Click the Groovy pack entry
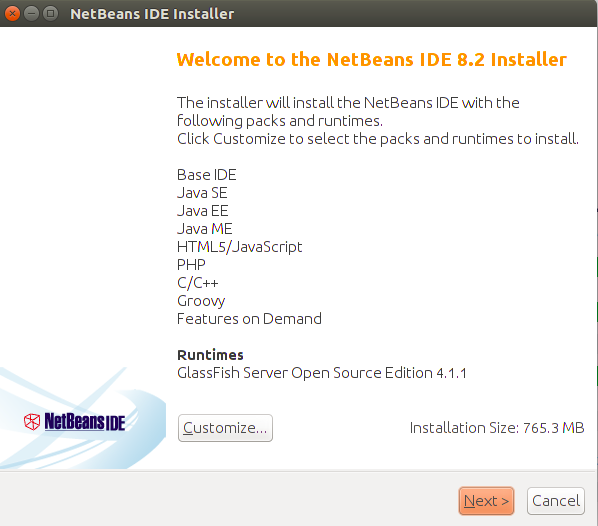 [x=201, y=301]
